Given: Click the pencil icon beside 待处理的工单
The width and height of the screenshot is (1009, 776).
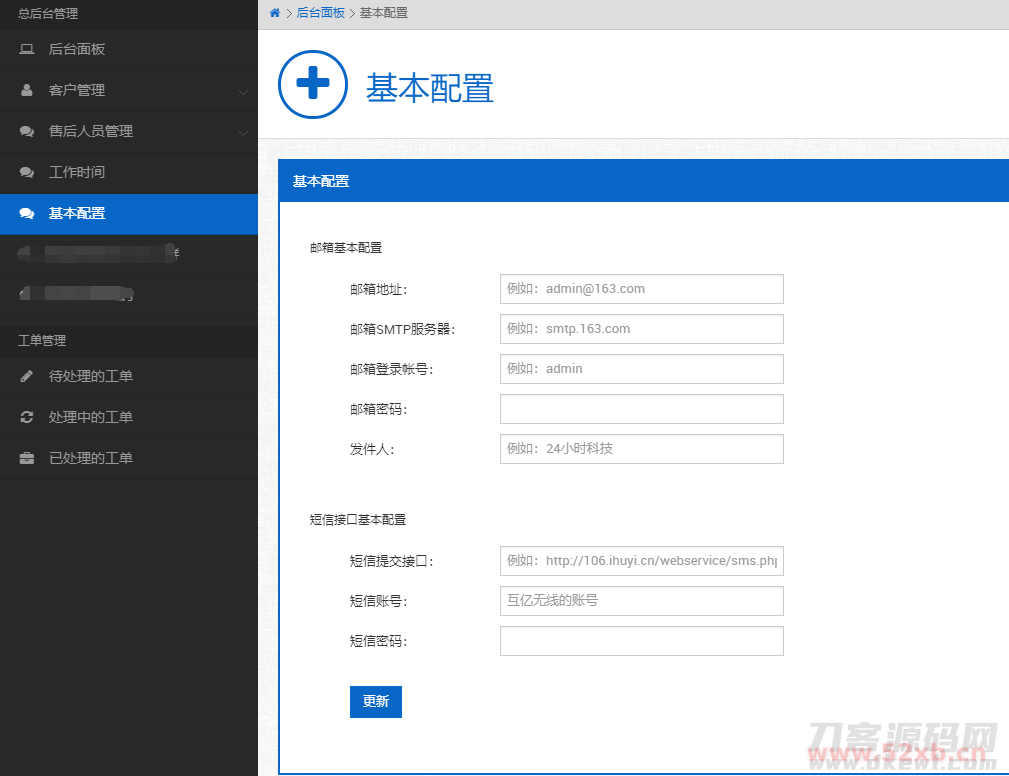Looking at the screenshot, I should pos(24,377).
